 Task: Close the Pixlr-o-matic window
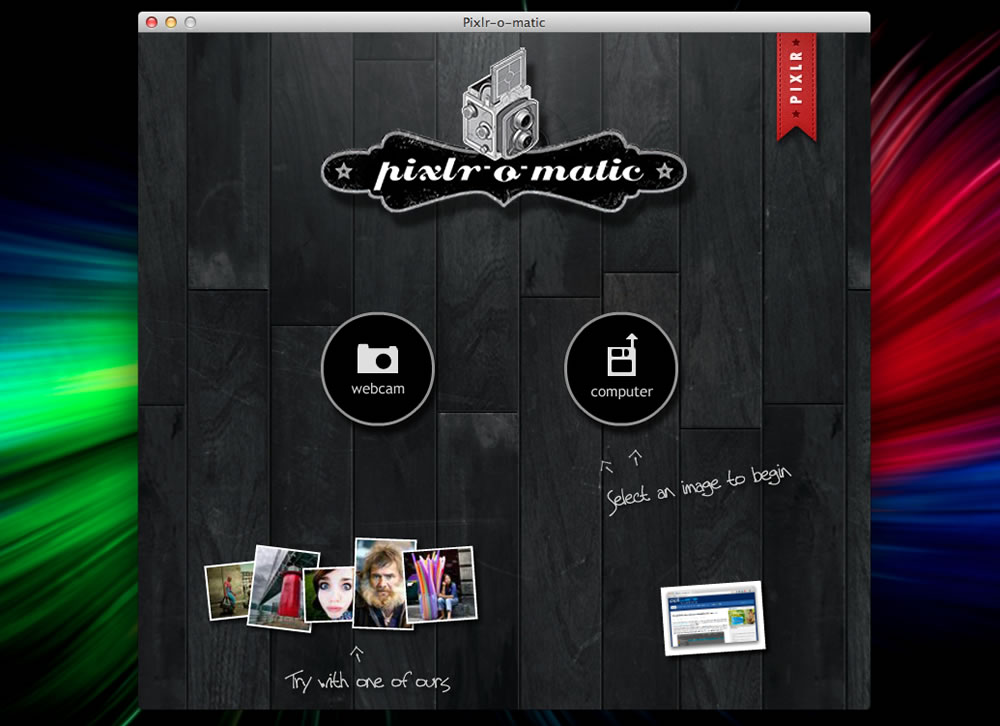click(152, 22)
